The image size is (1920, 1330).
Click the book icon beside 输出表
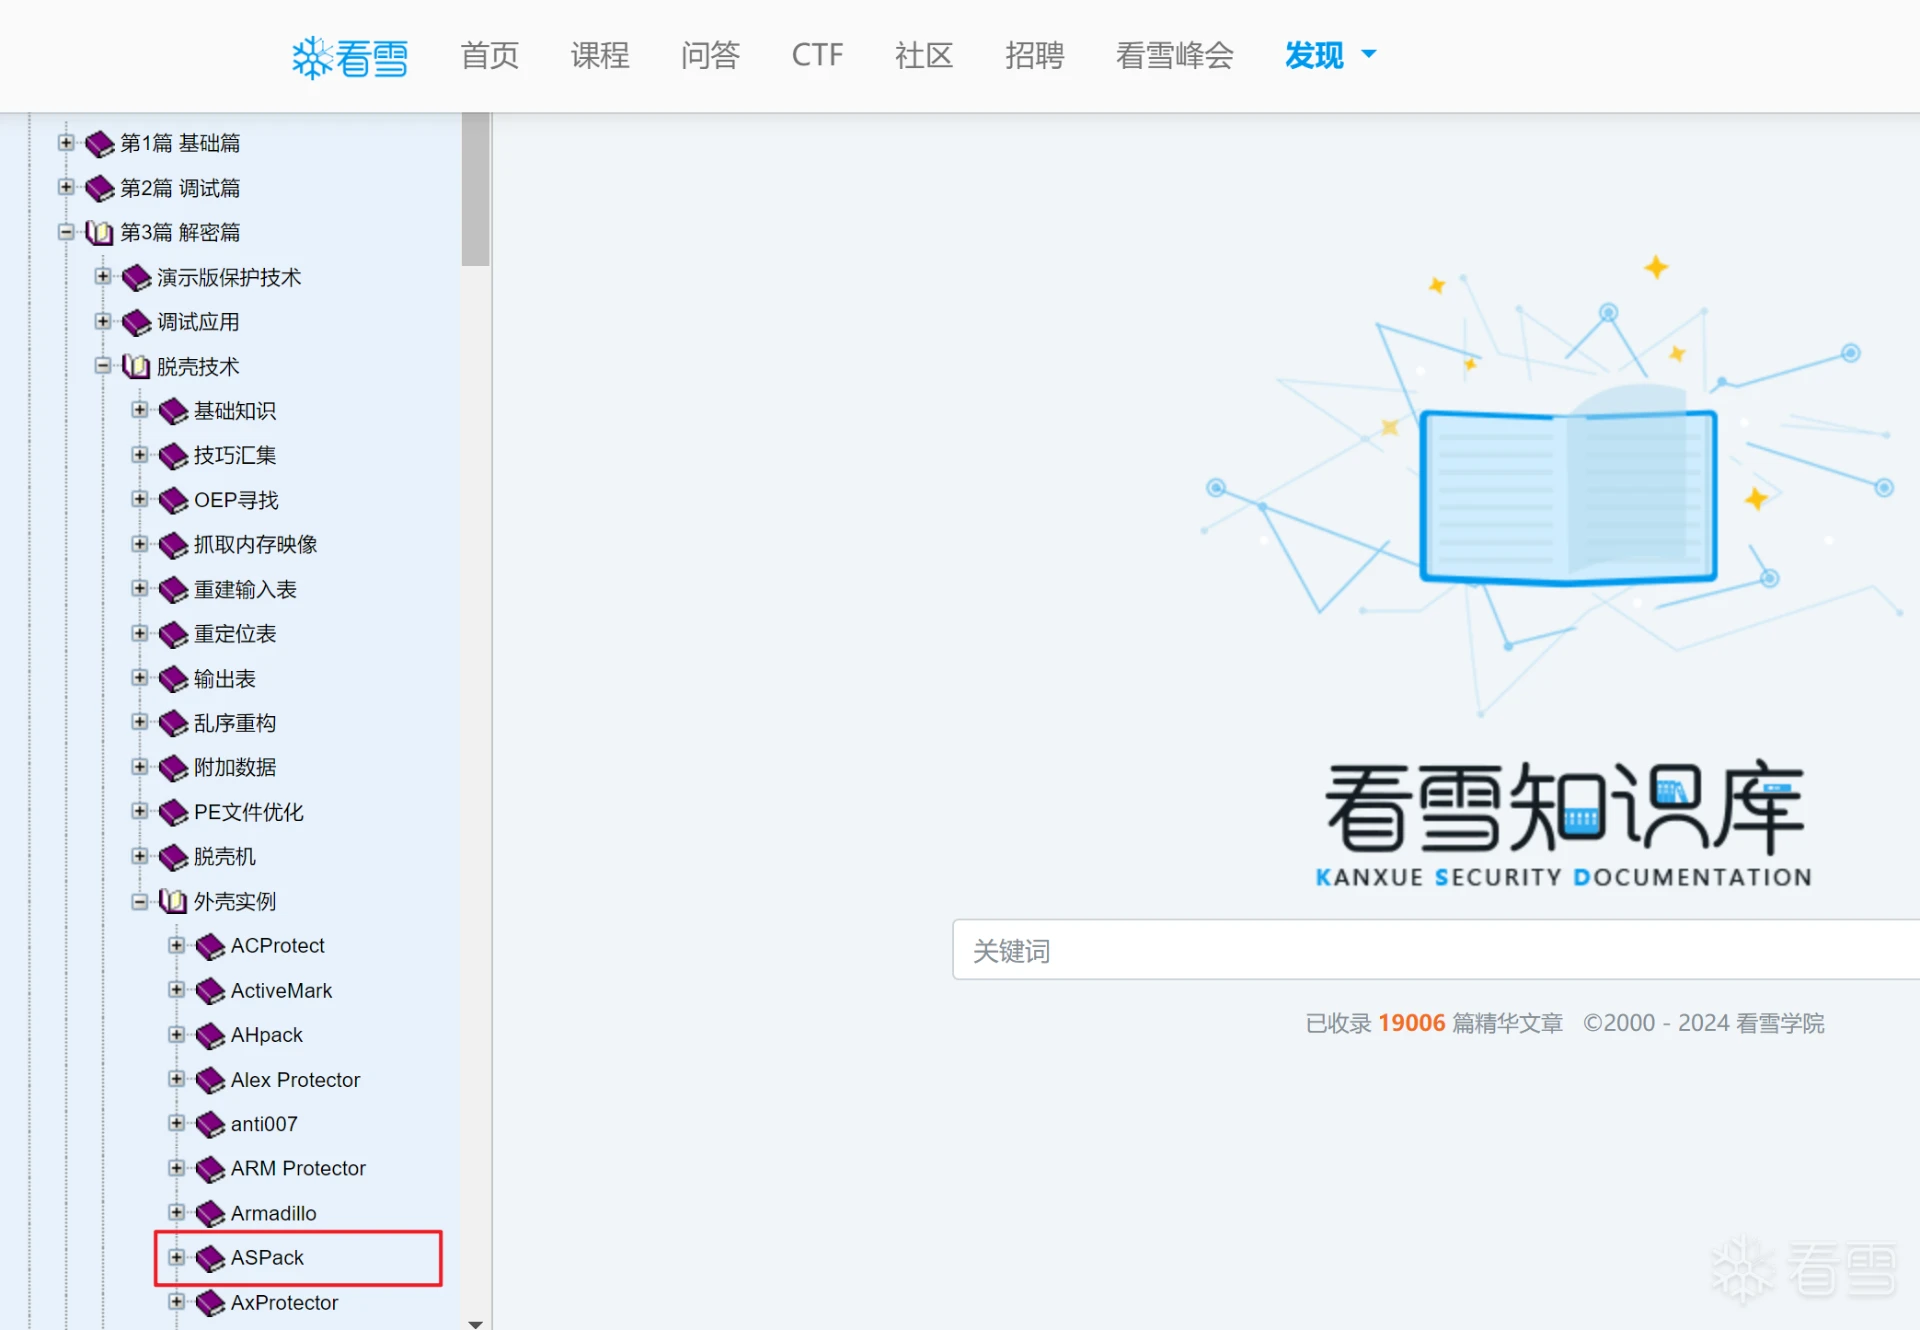pyautogui.click(x=174, y=679)
